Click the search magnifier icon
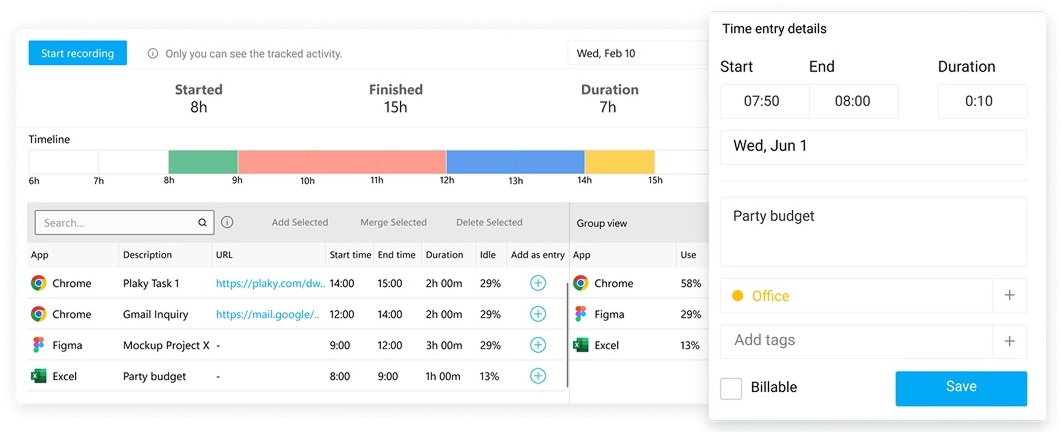The image size is (1061, 432). pos(202,223)
